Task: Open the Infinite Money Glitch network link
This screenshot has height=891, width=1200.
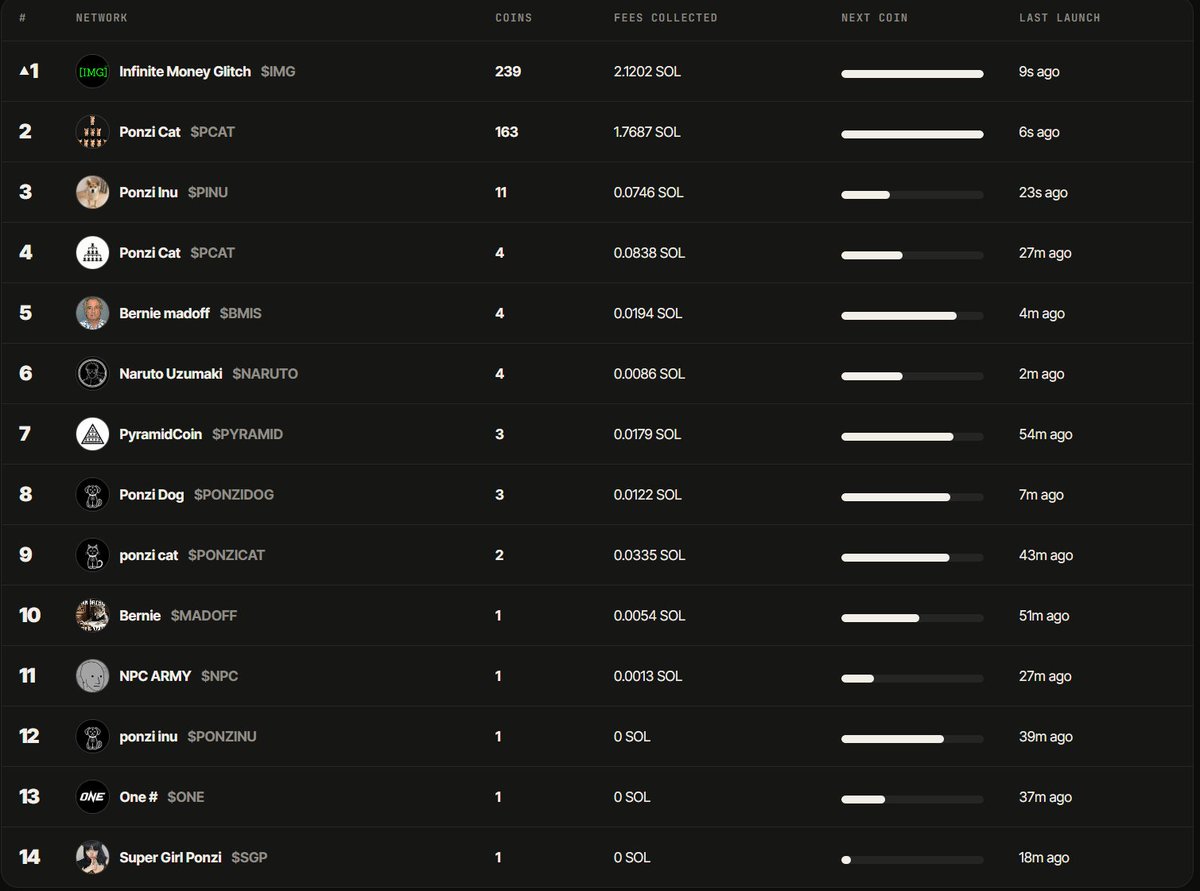Action: tap(185, 72)
